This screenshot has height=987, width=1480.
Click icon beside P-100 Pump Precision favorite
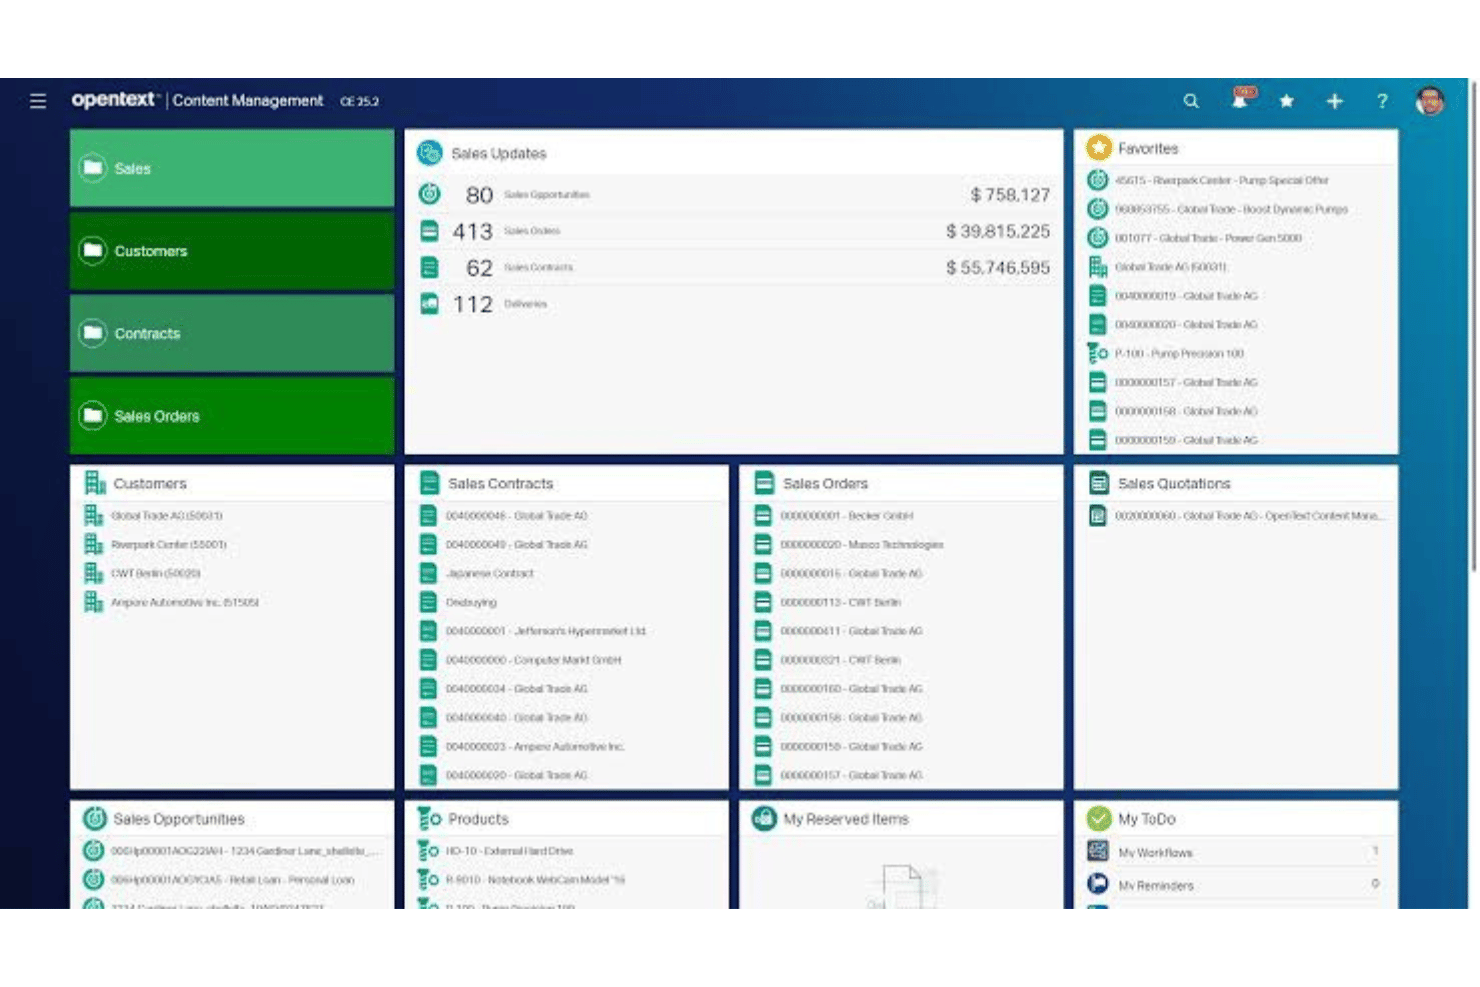(1097, 353)
